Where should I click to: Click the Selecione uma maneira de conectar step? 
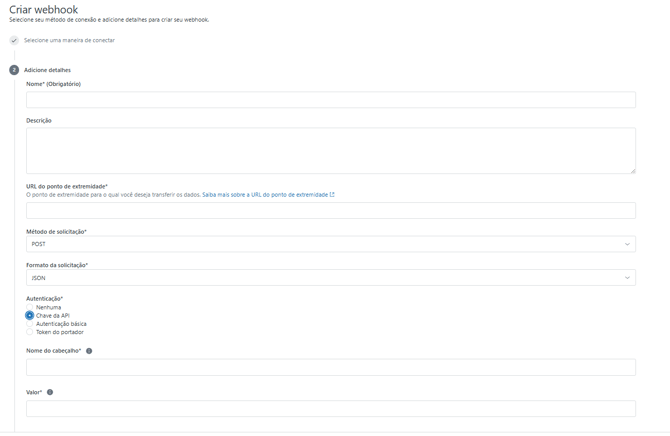69,40
